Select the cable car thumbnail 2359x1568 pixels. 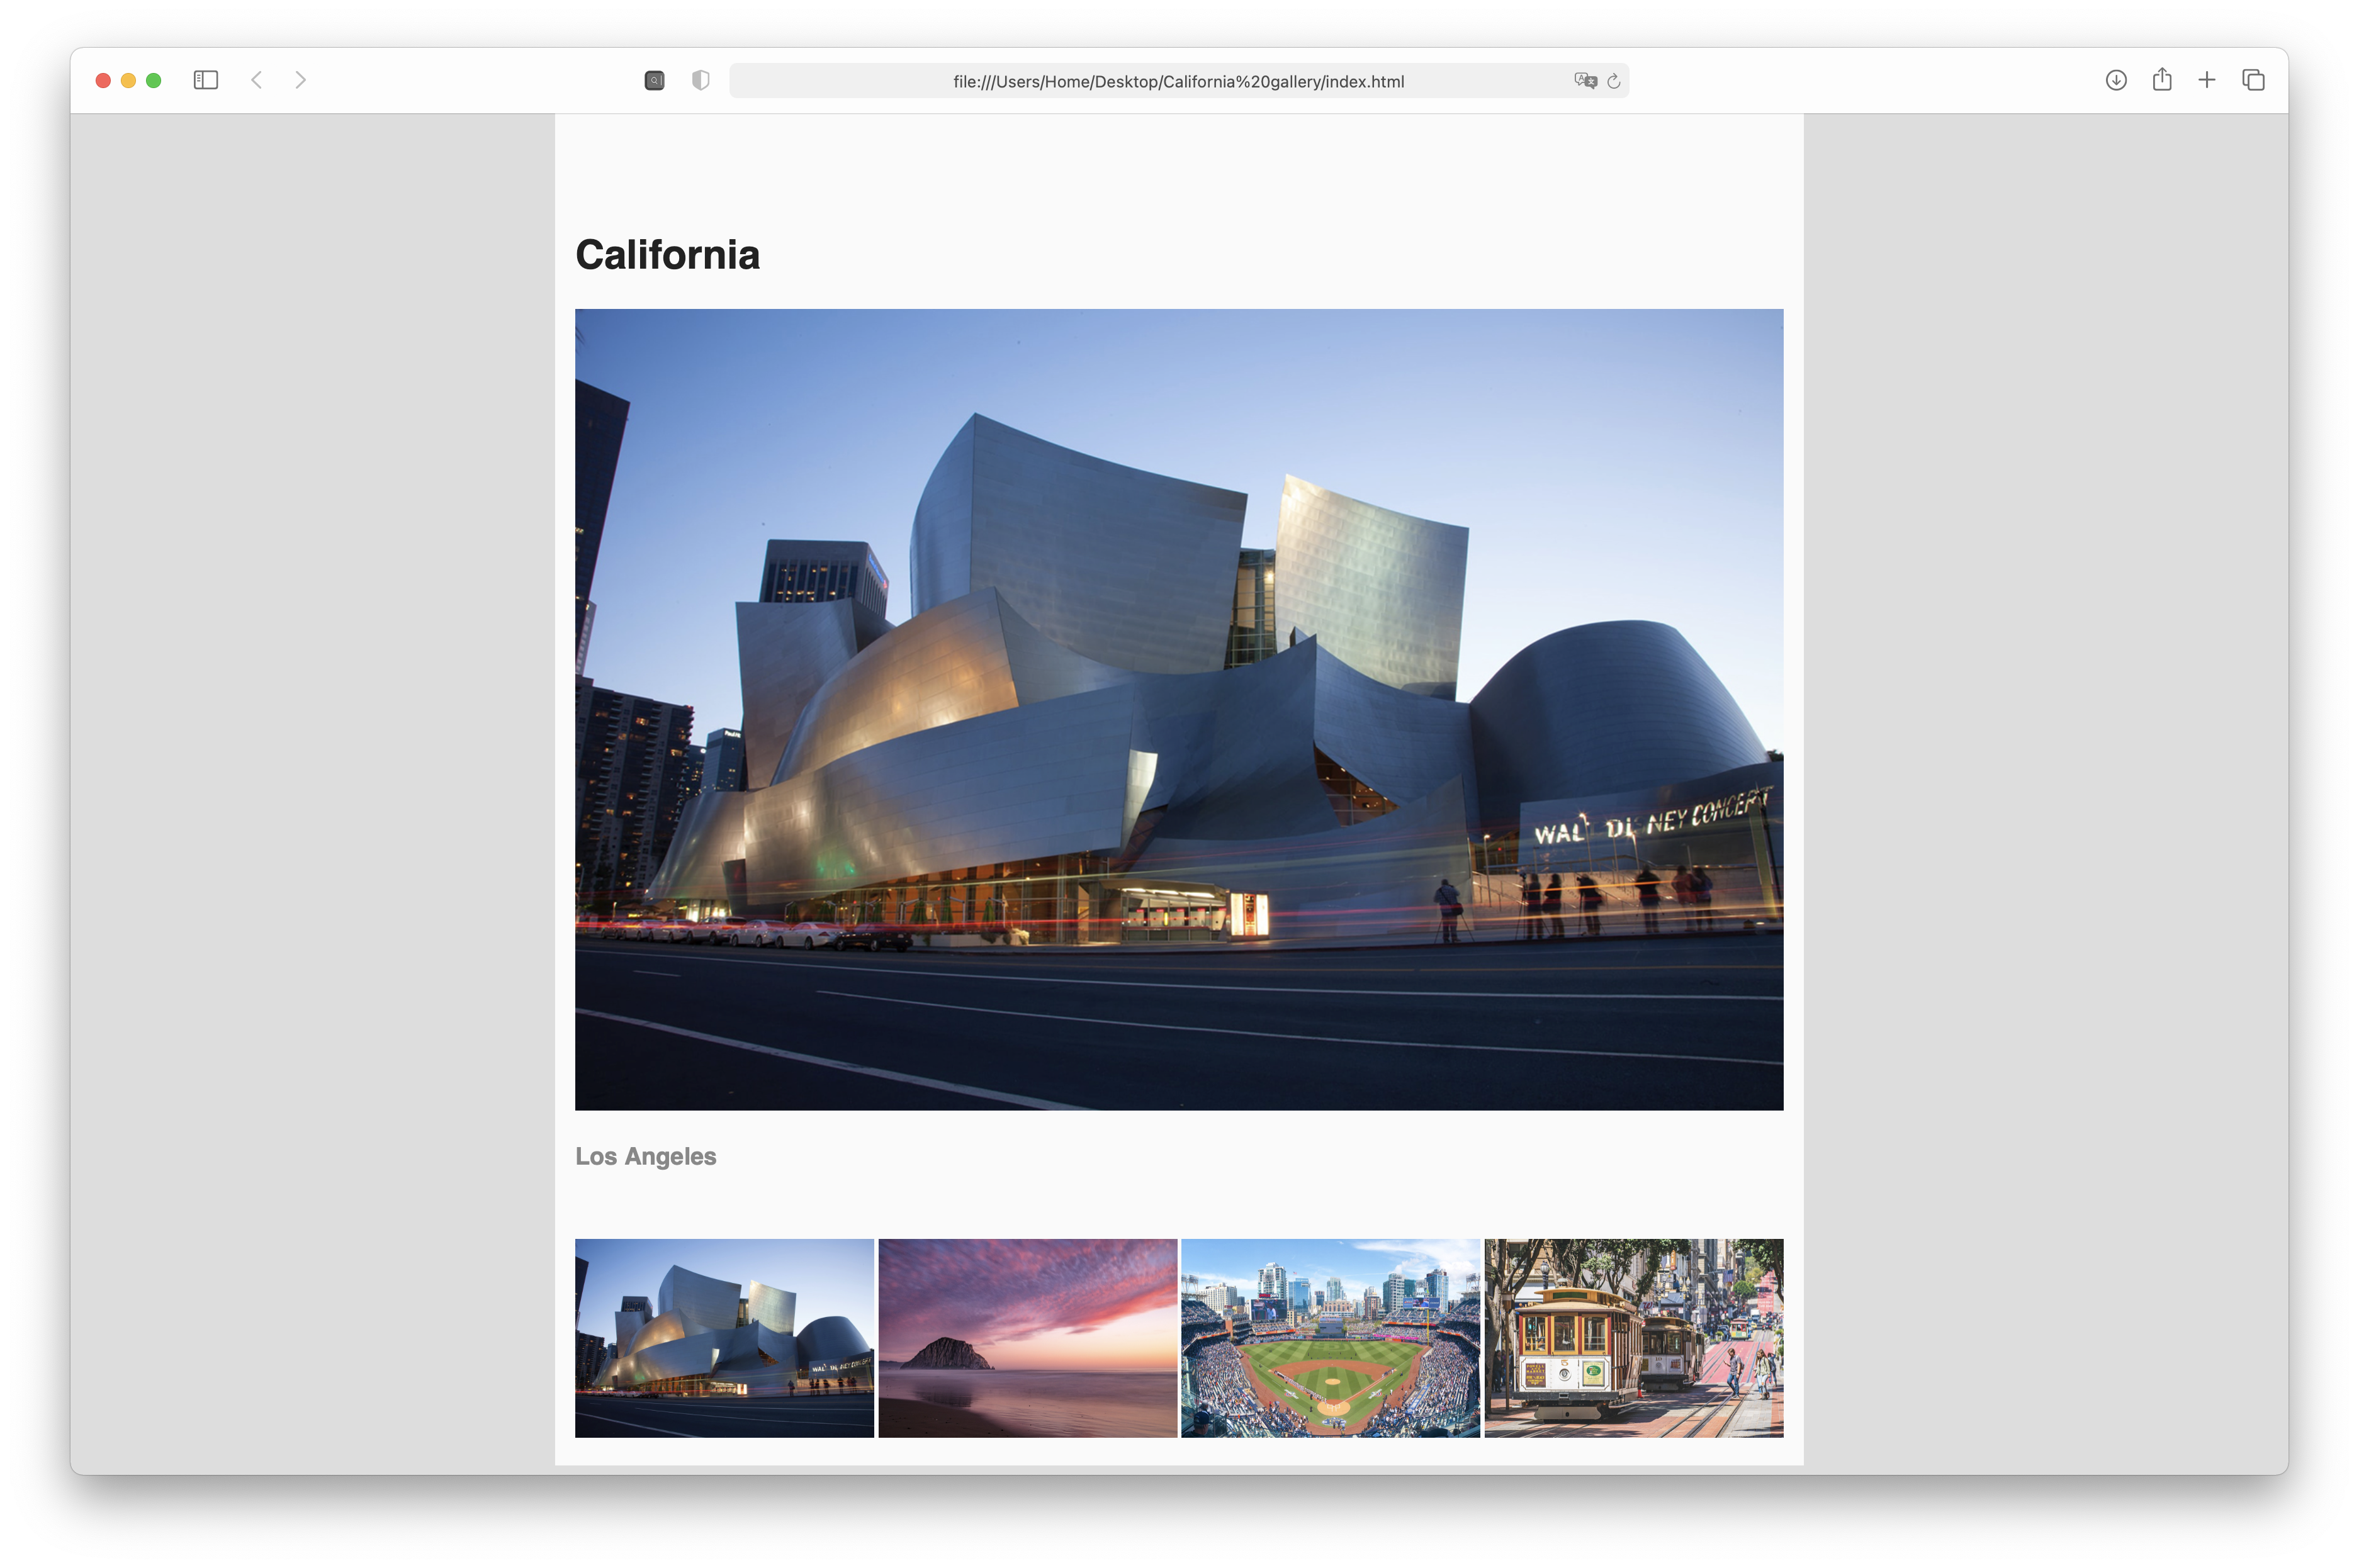pos(1633,1338)
